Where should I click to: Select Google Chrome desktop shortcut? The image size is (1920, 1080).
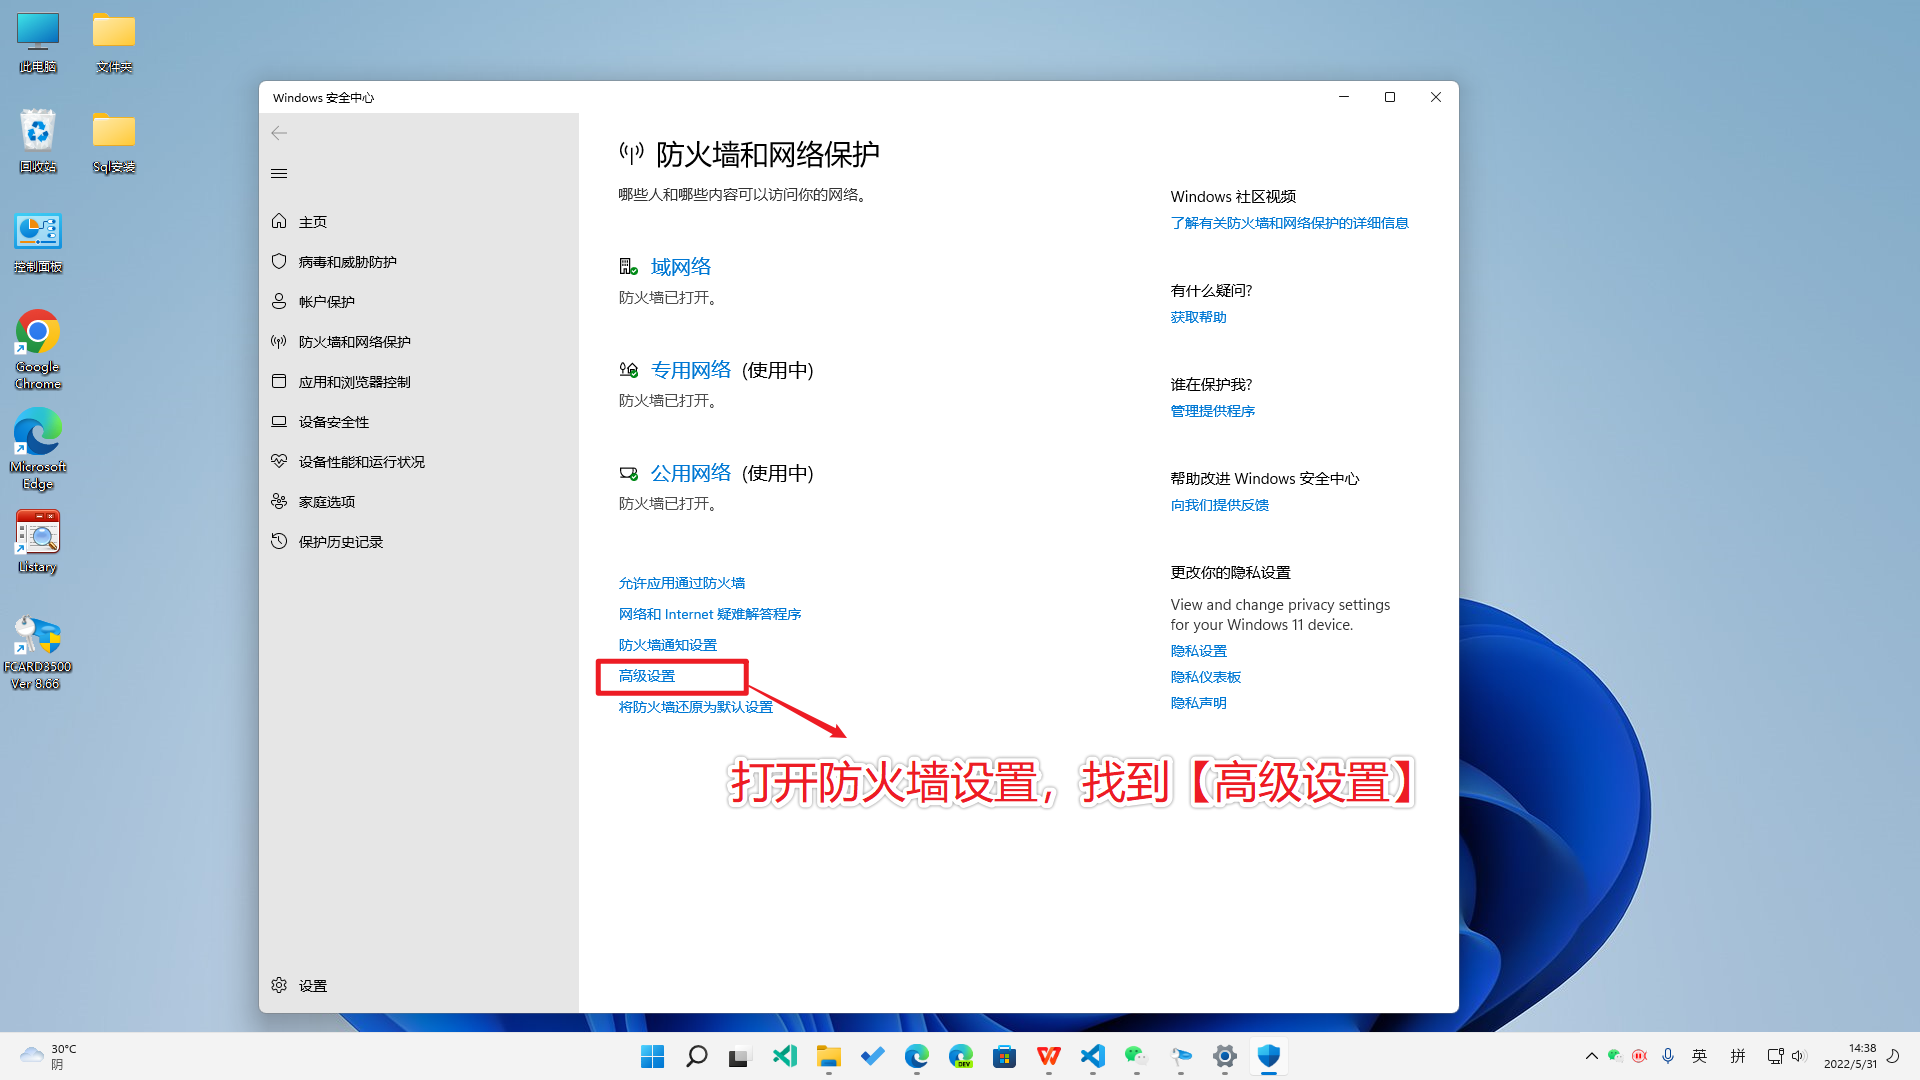point(38,349)
